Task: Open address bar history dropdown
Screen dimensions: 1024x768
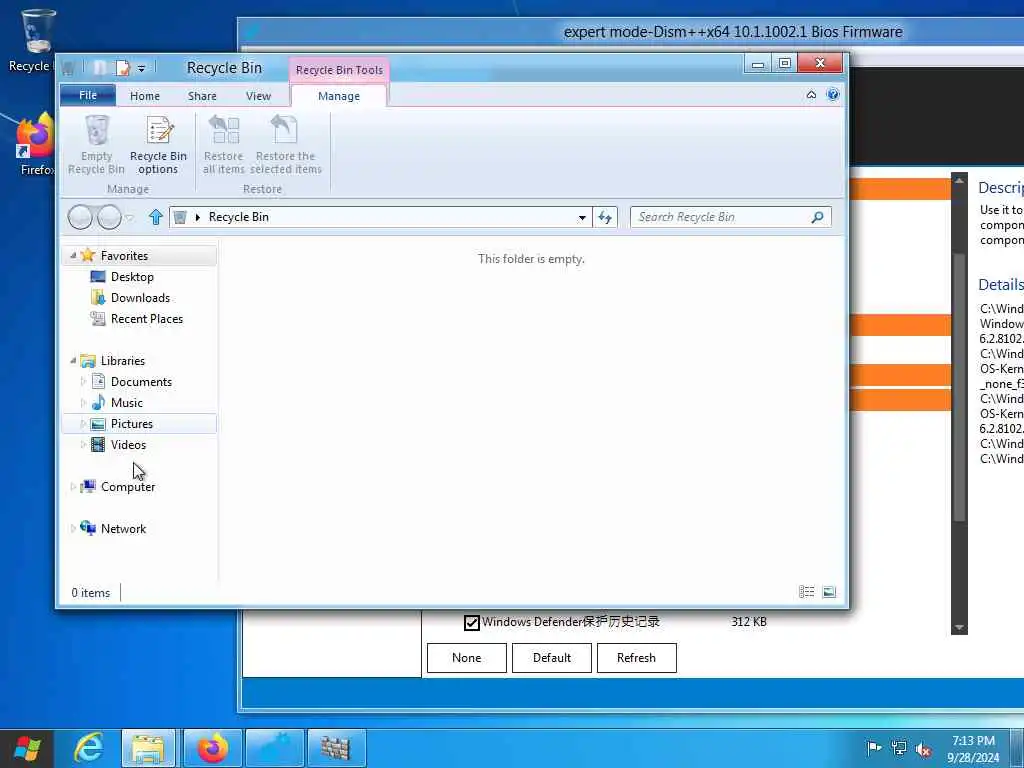Action: [582, 217]
